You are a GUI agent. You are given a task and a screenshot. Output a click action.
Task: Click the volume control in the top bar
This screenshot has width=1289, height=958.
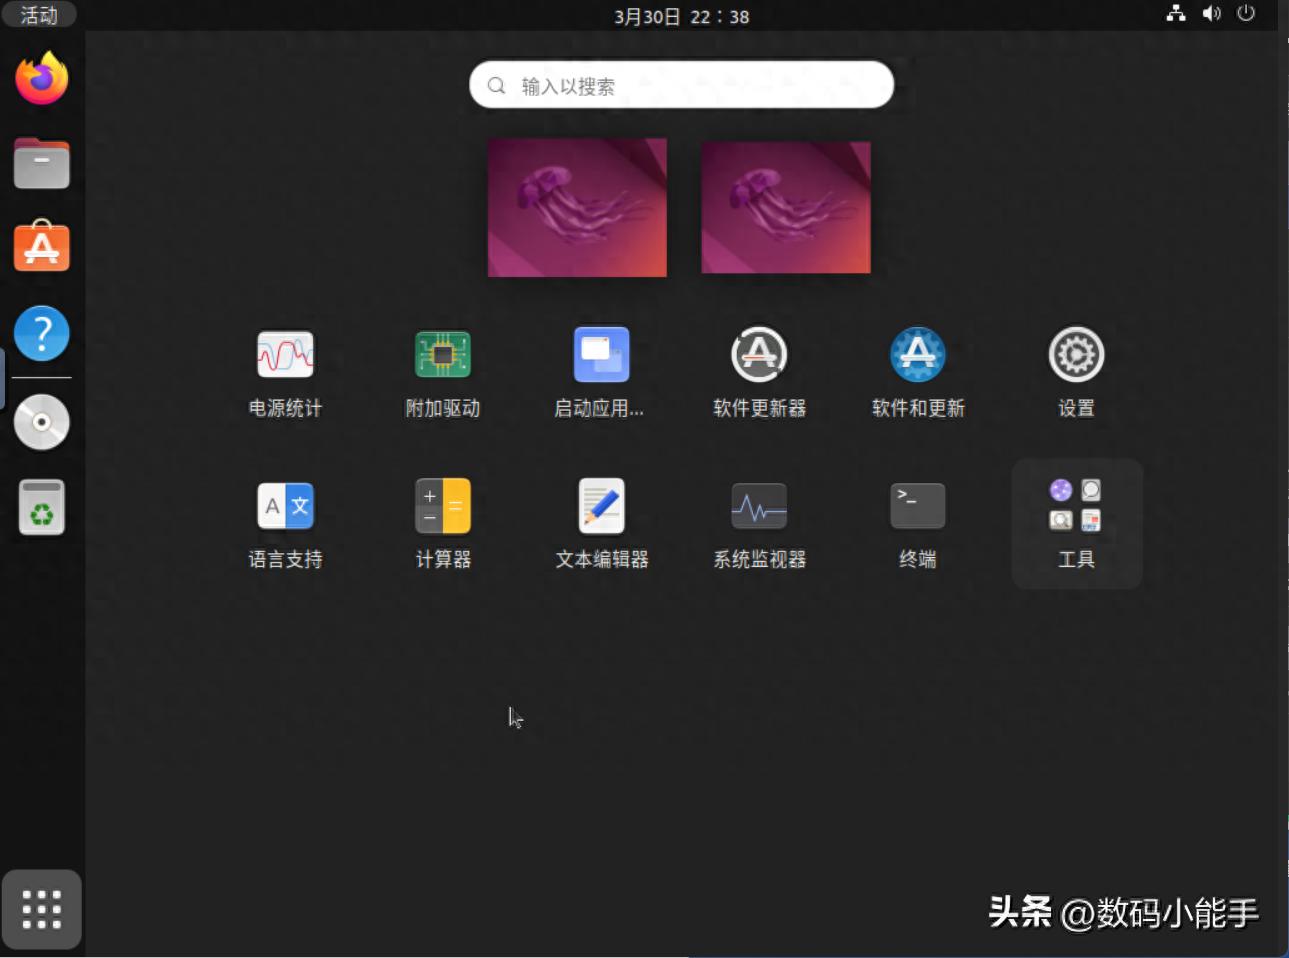pos(1211,15)
